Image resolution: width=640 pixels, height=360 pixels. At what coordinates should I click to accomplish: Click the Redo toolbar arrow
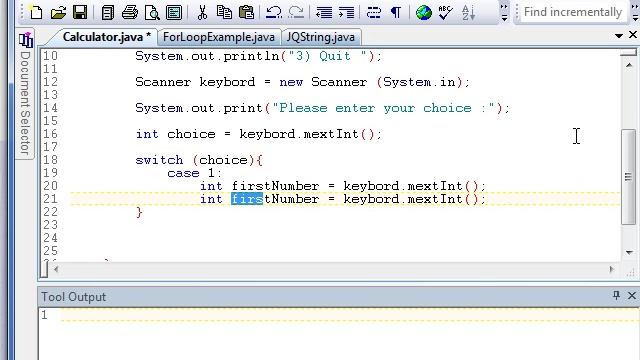[296, 13]
